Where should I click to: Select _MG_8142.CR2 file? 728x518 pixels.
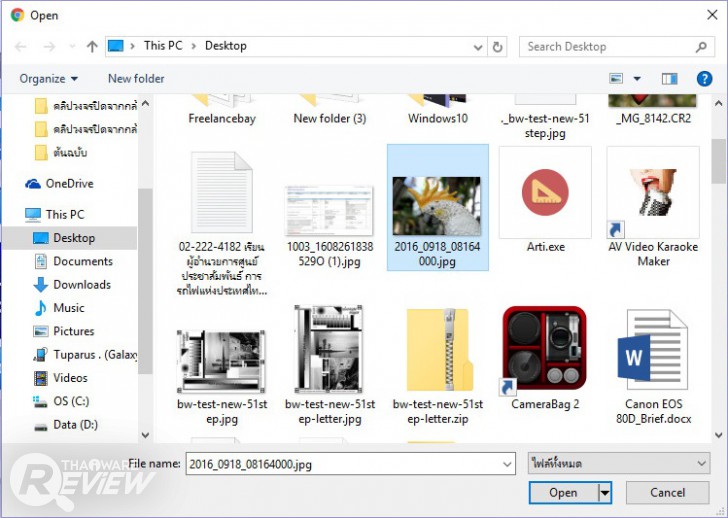point(653,110)
